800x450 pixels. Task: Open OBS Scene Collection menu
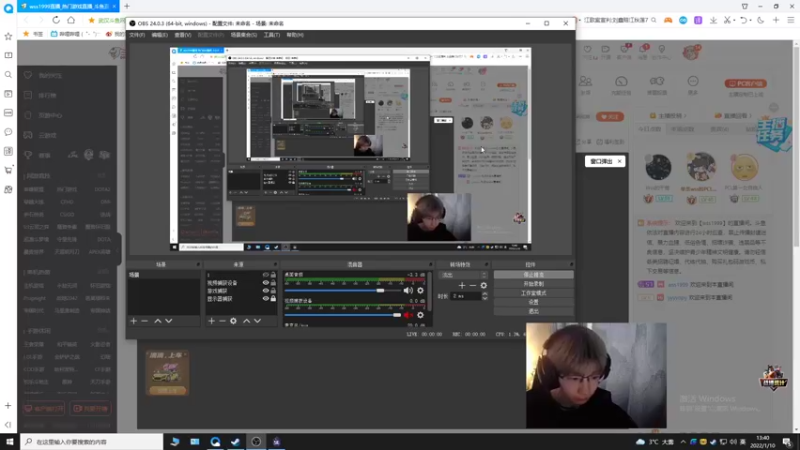[244, 35]
